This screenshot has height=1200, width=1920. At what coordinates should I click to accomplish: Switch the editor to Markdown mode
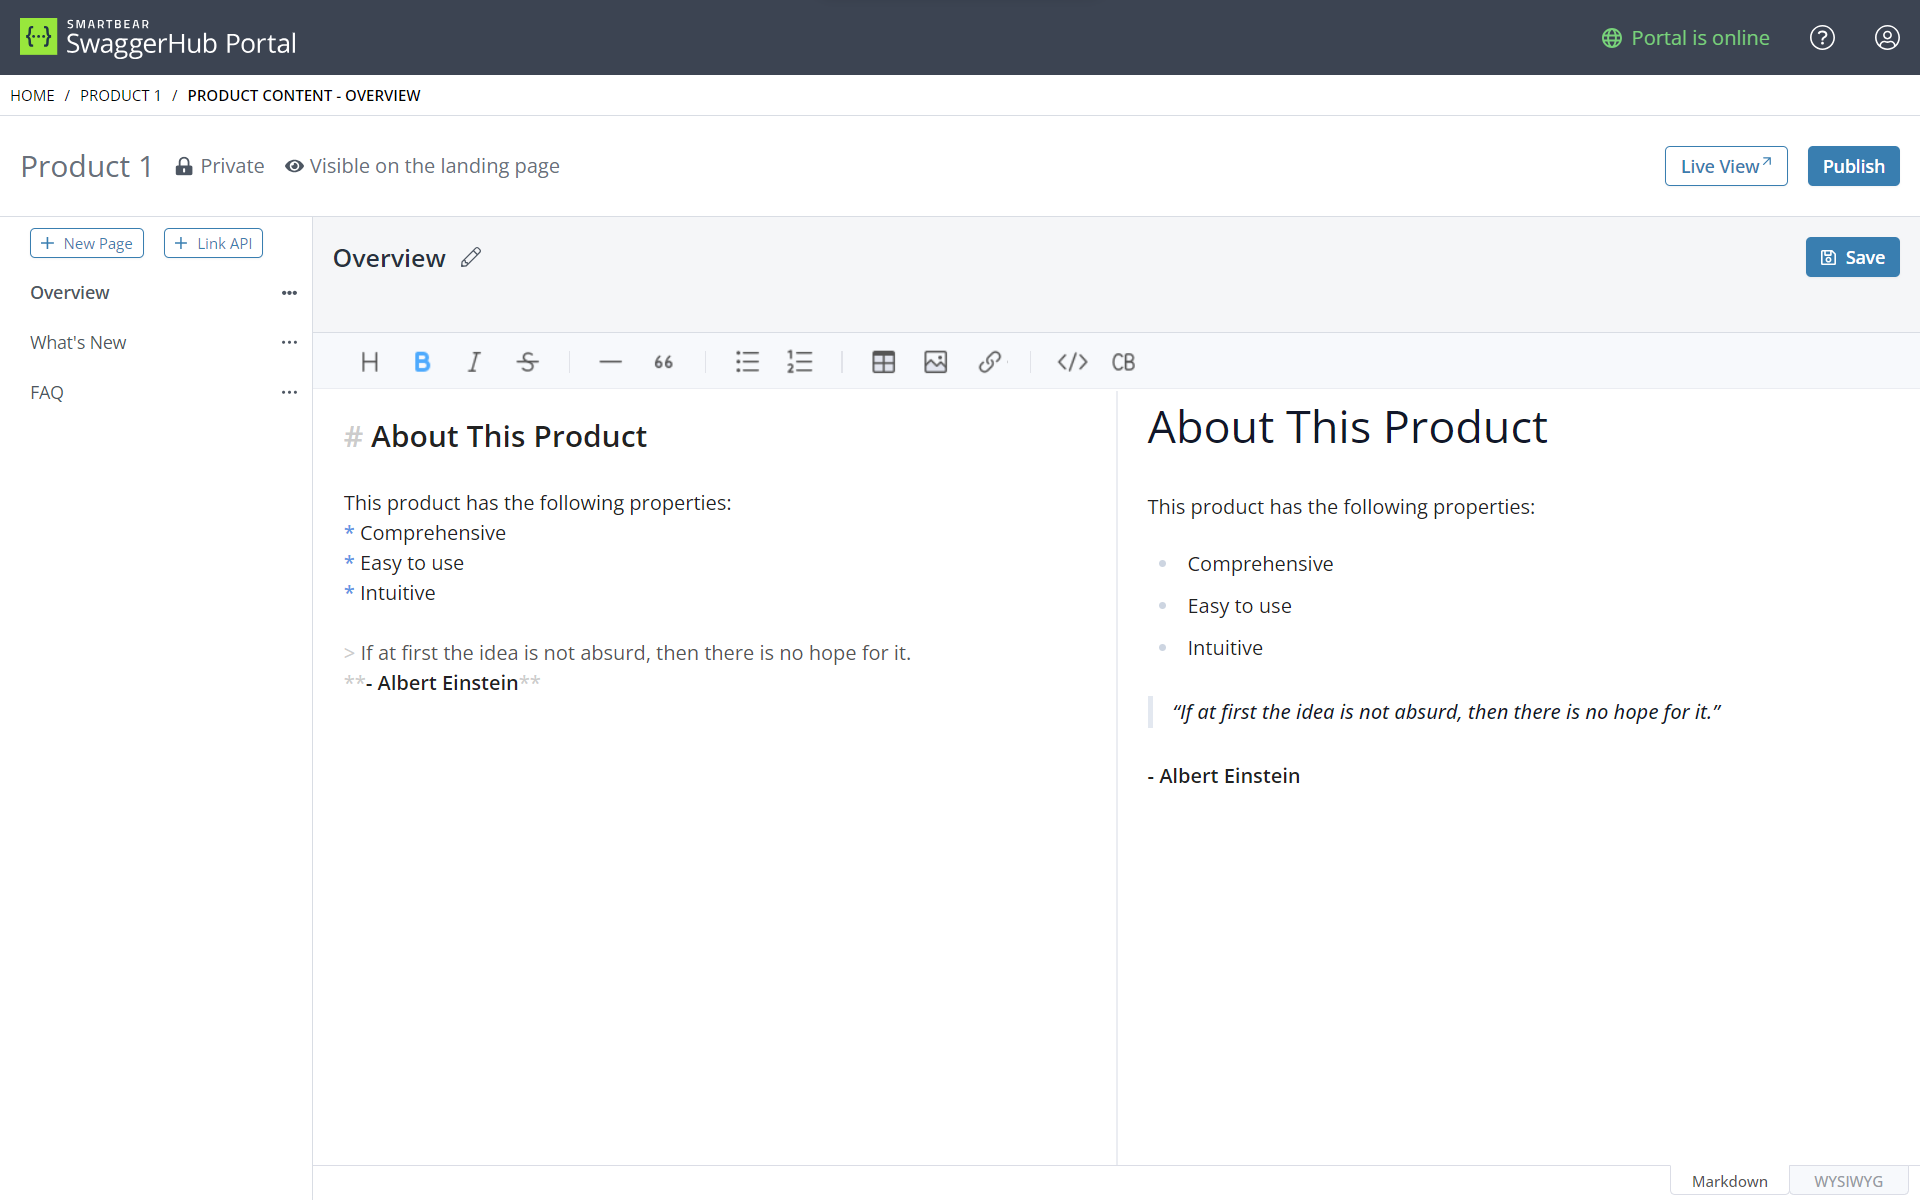pos(1729,1181)
